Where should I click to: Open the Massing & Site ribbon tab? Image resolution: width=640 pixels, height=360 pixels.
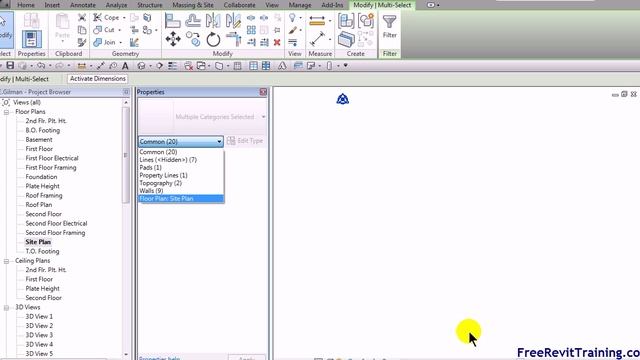pyautogui.click(x=193, y=5)
